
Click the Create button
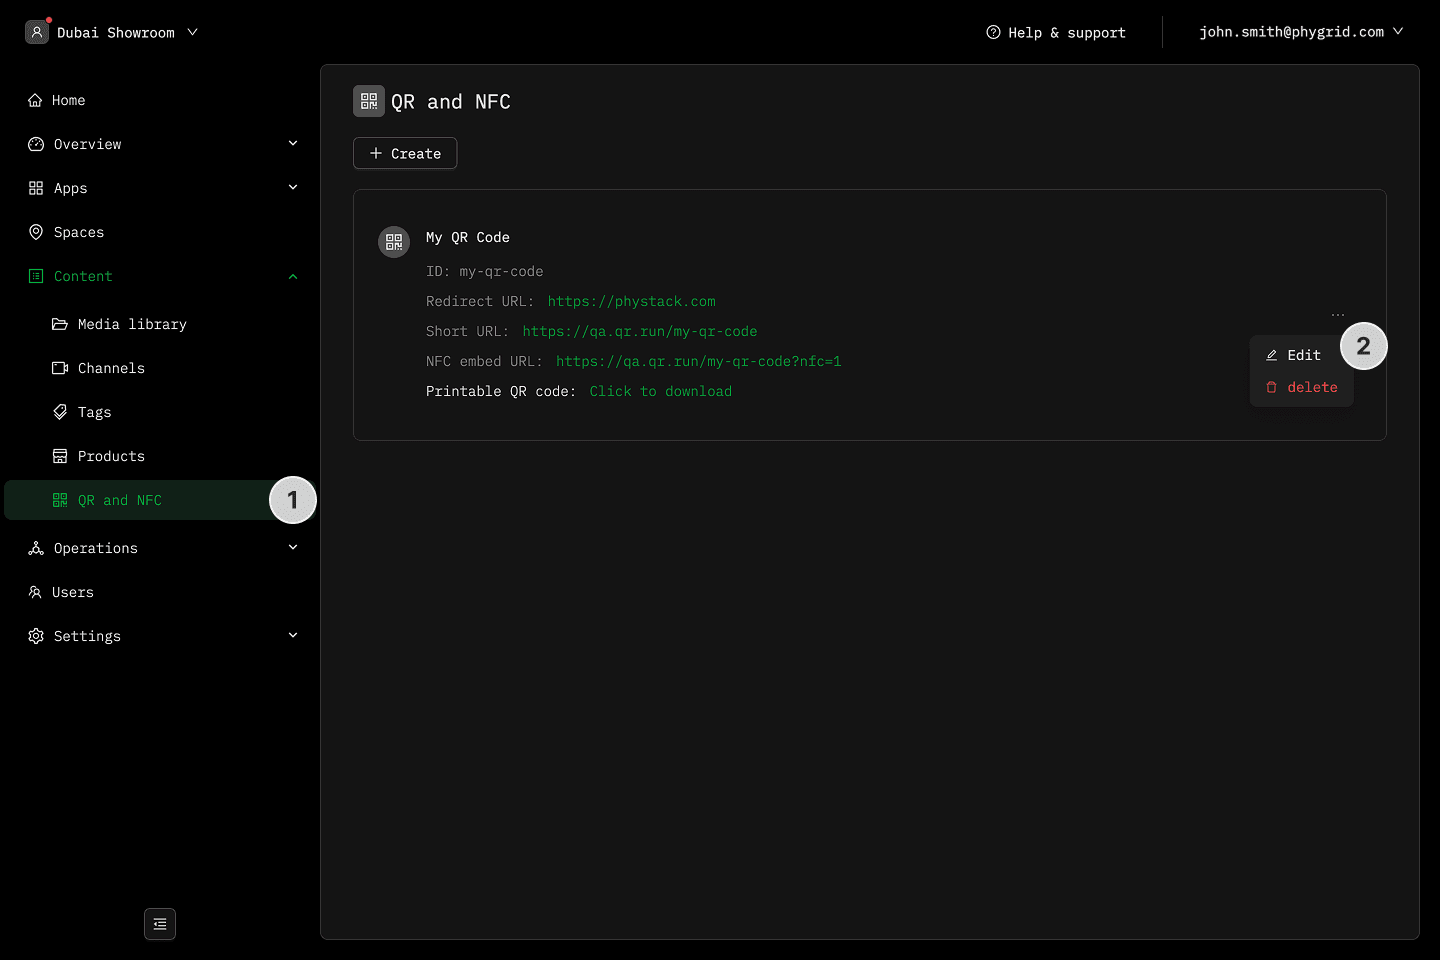[405, 153]
